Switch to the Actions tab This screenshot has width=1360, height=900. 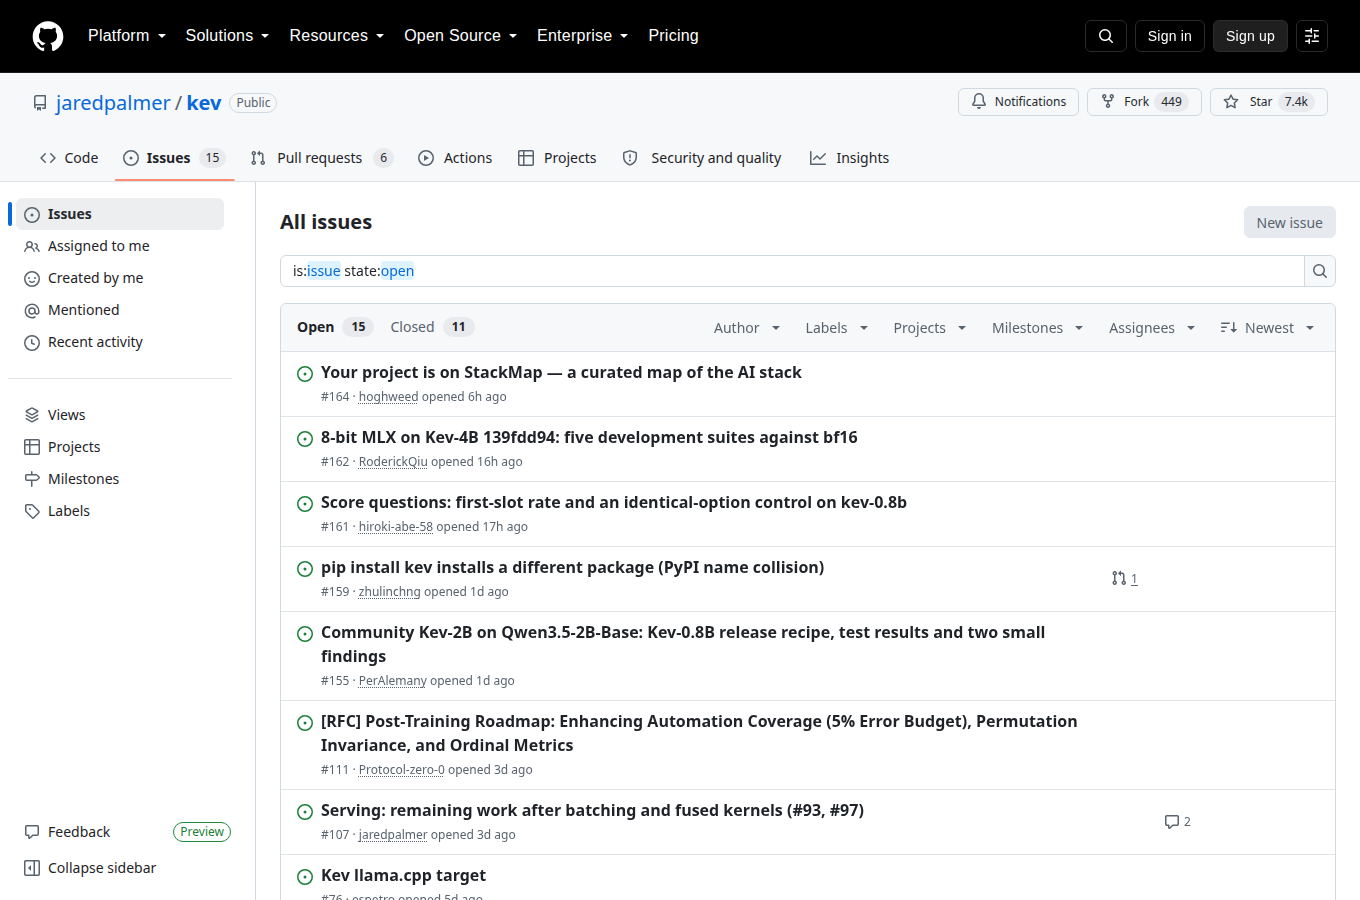[x=455, y=158]
